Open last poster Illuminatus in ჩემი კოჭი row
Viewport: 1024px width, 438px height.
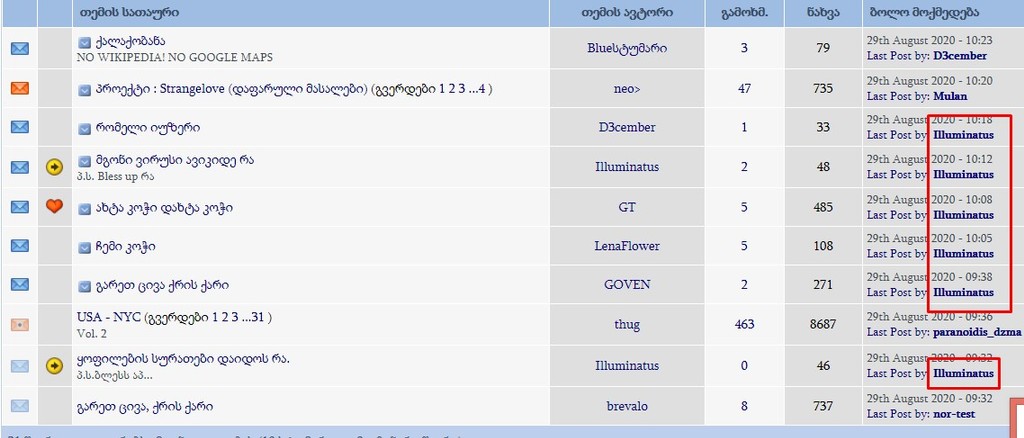[963, 253]
